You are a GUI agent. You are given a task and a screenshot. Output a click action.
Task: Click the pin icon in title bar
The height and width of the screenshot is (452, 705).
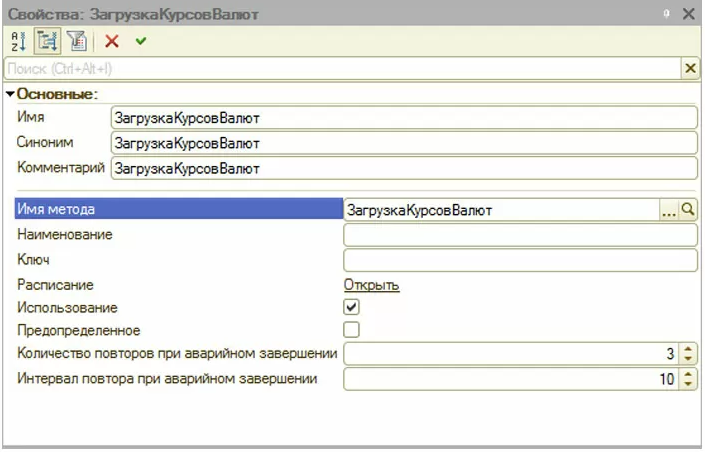[x=666, y=14]
